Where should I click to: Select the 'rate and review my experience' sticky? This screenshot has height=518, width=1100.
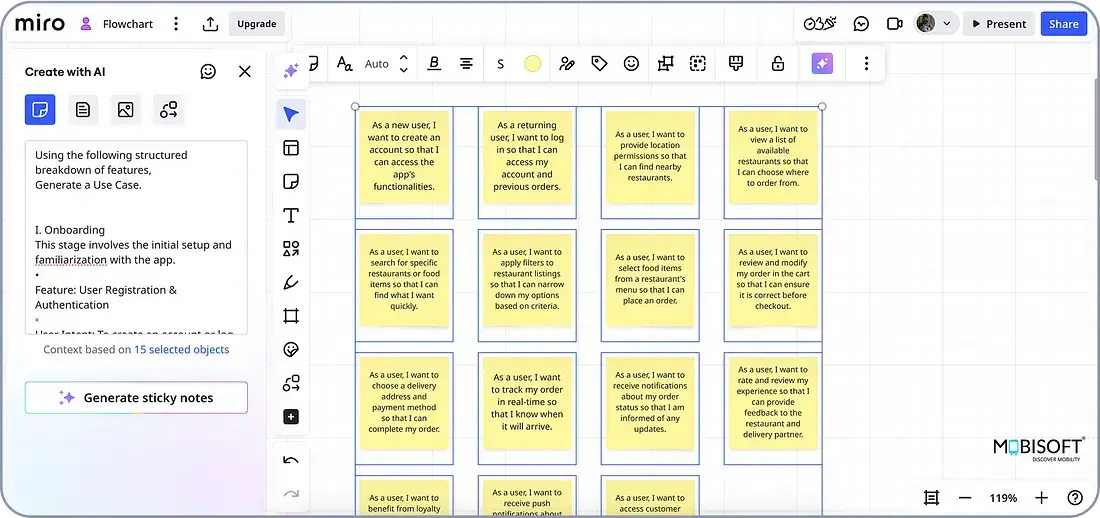coord(773,403)
